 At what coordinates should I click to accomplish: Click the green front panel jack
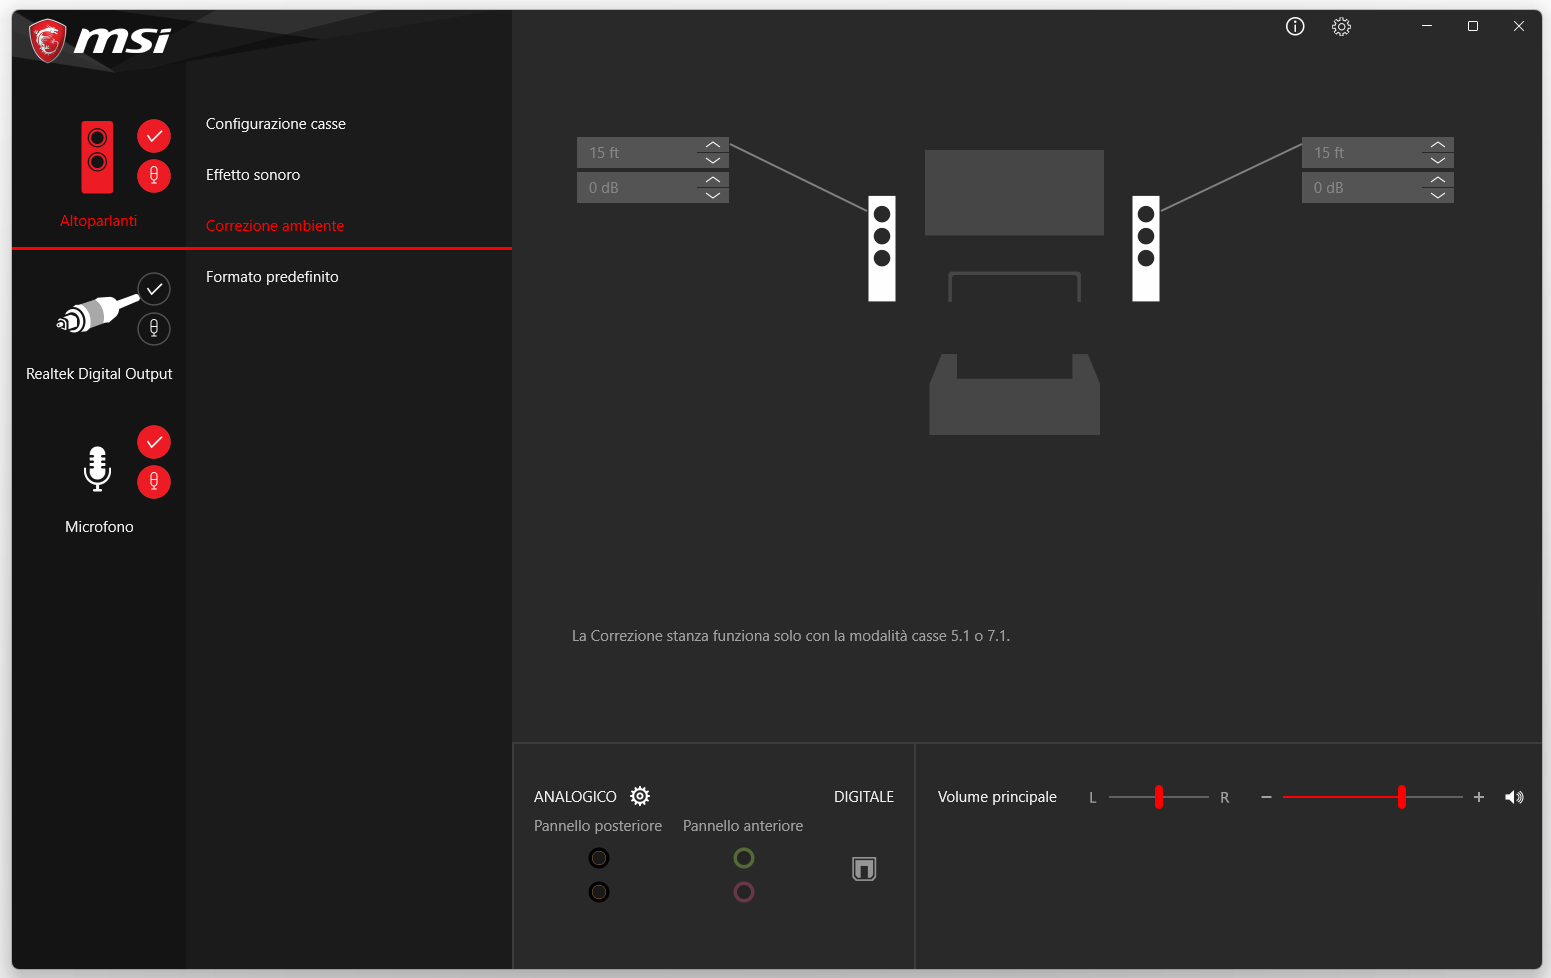point(744,858)
